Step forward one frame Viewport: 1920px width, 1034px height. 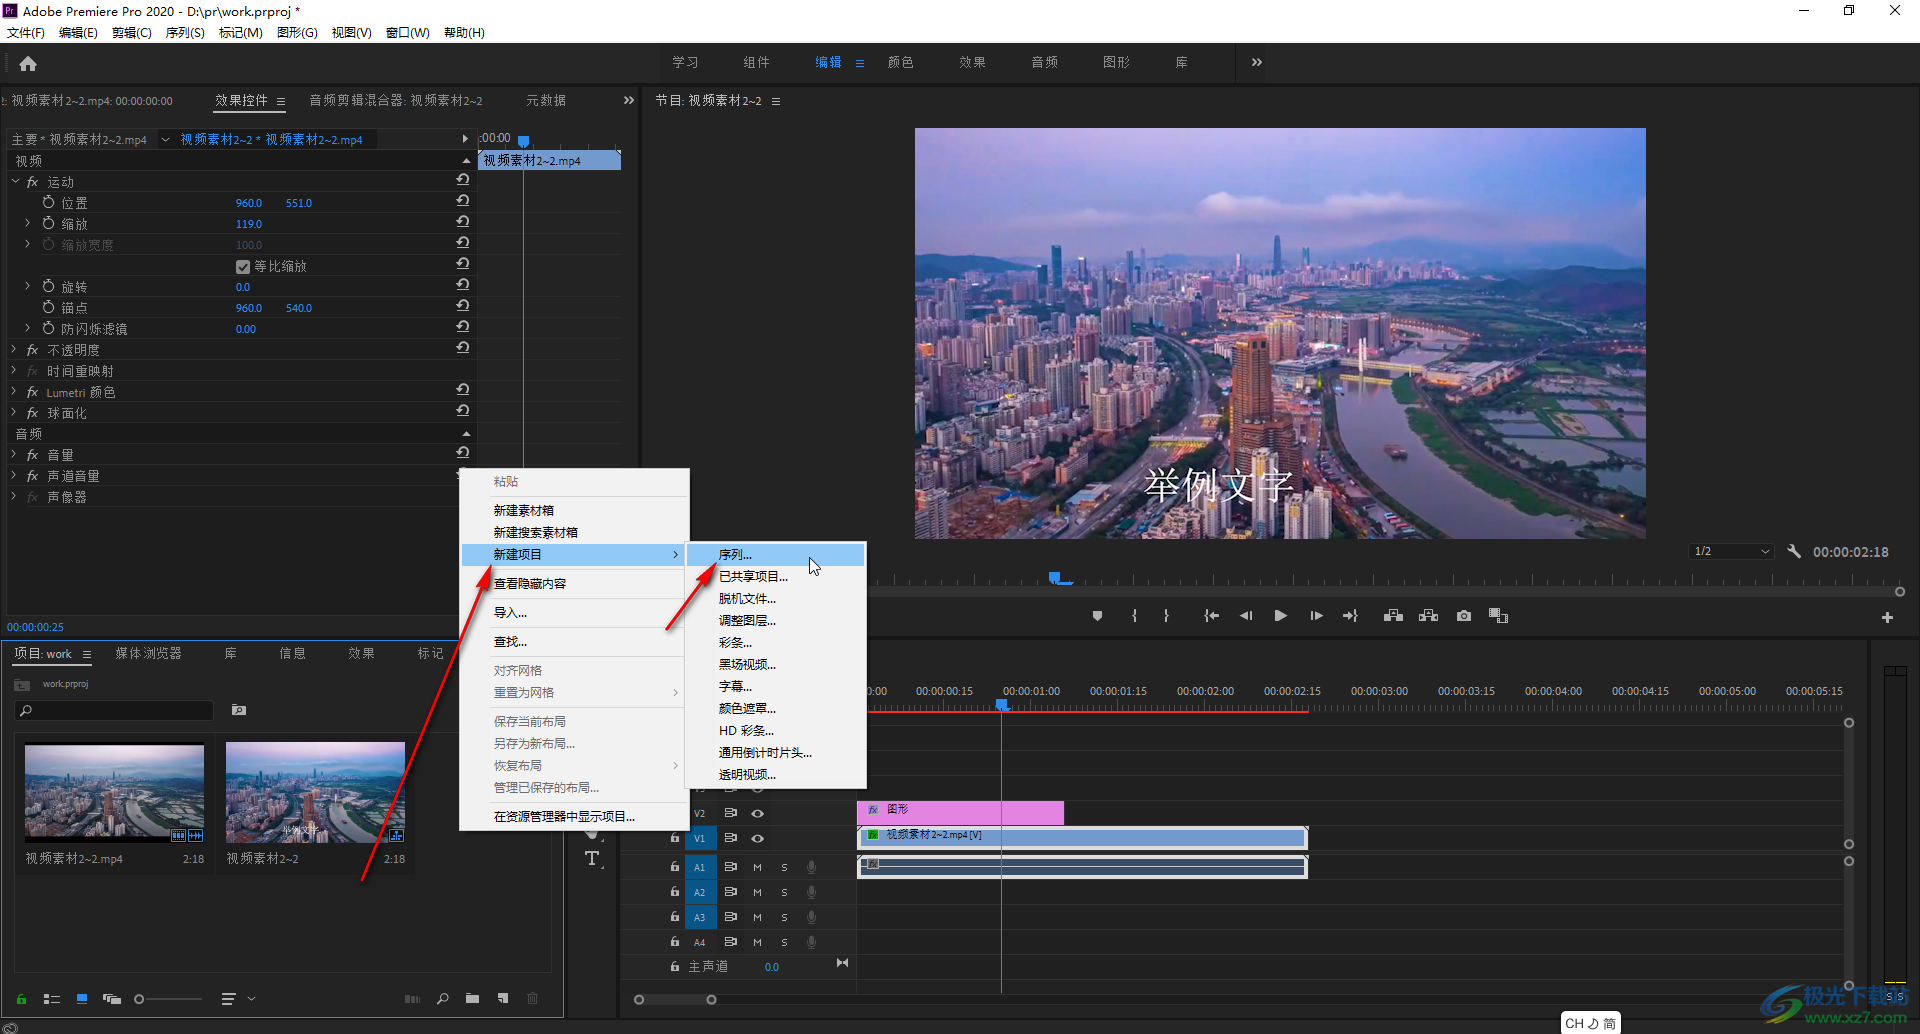click(x=1316, y=616)
